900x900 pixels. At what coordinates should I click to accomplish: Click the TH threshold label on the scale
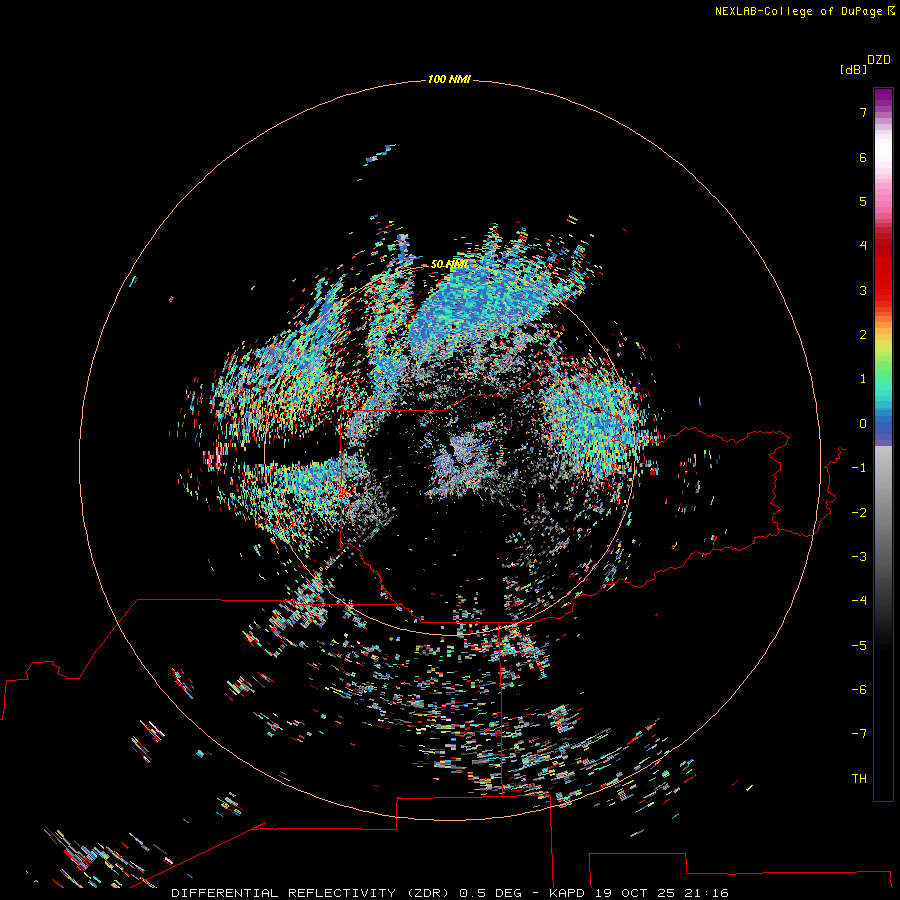pyautogui.click(x=859, y=779)
